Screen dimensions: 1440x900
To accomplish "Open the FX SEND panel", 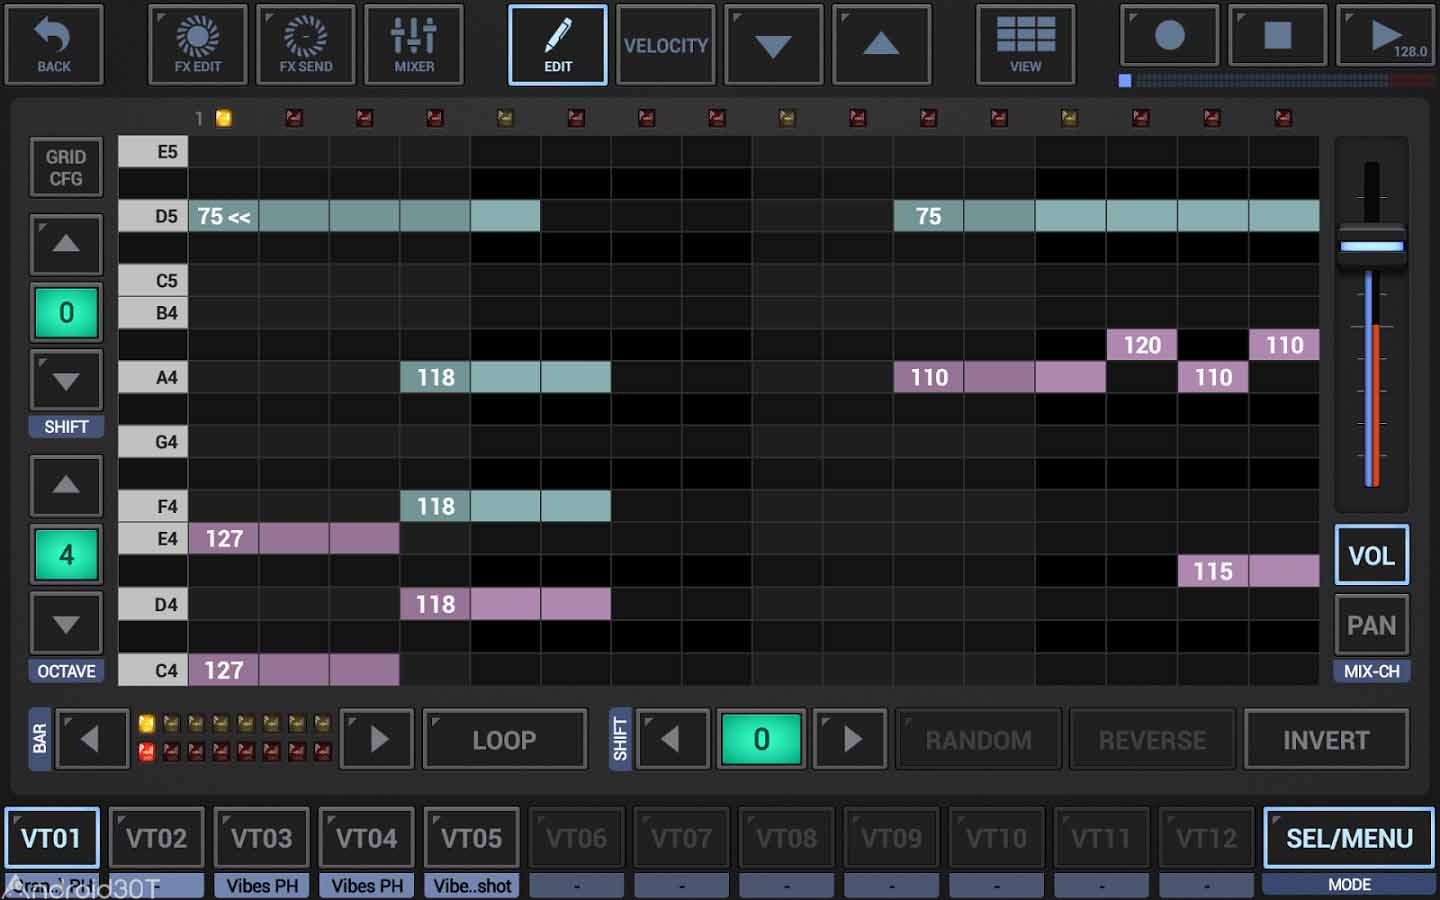I will (306, 45).
